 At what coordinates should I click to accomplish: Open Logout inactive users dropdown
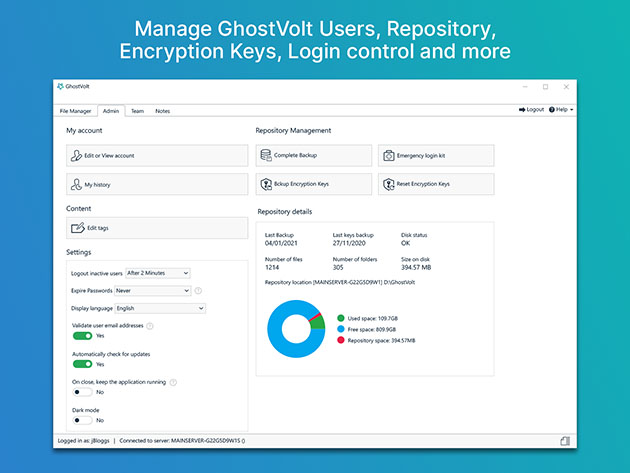pos(158,273)
